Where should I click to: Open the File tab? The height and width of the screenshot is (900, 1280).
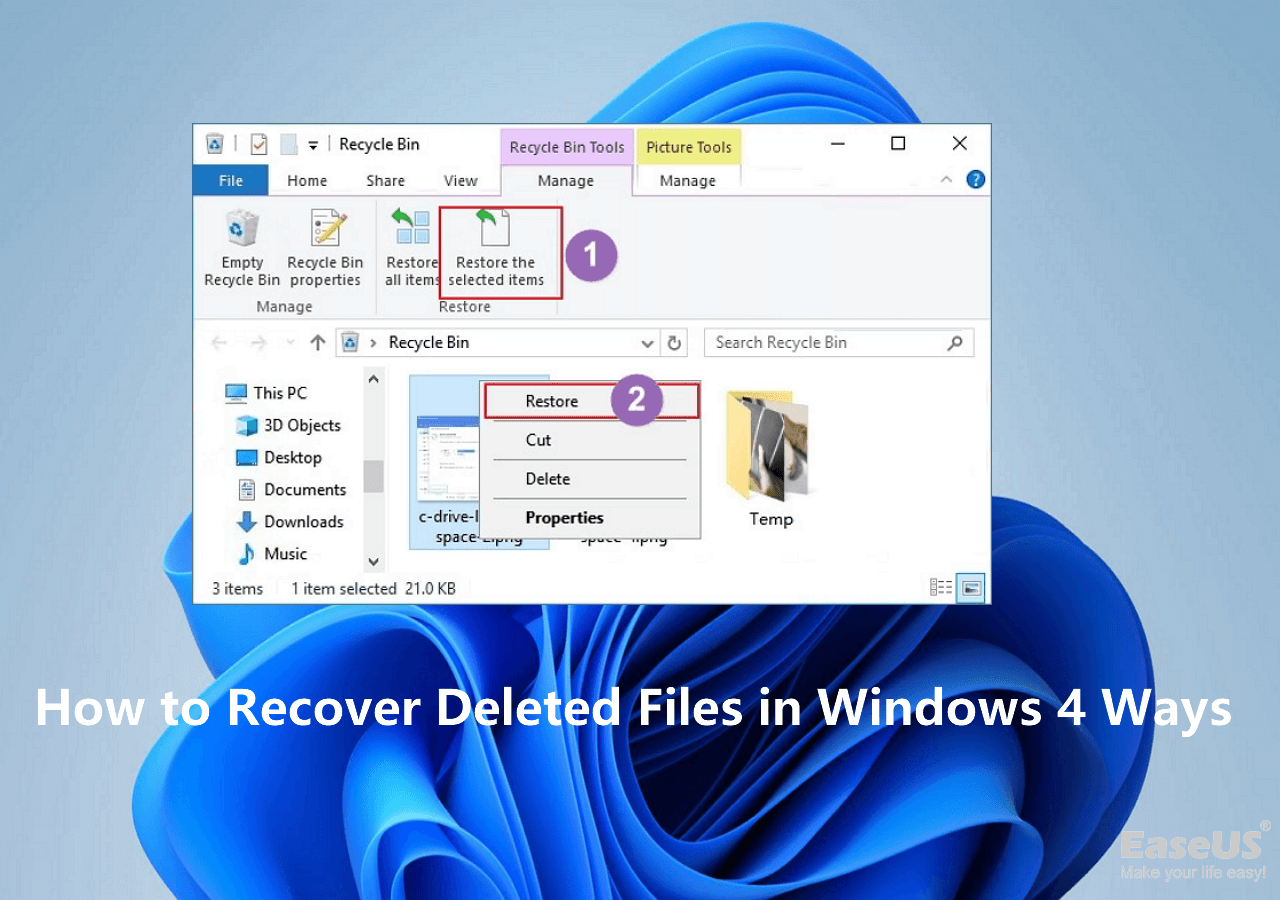pyautogui.click(x=230, y=180)
